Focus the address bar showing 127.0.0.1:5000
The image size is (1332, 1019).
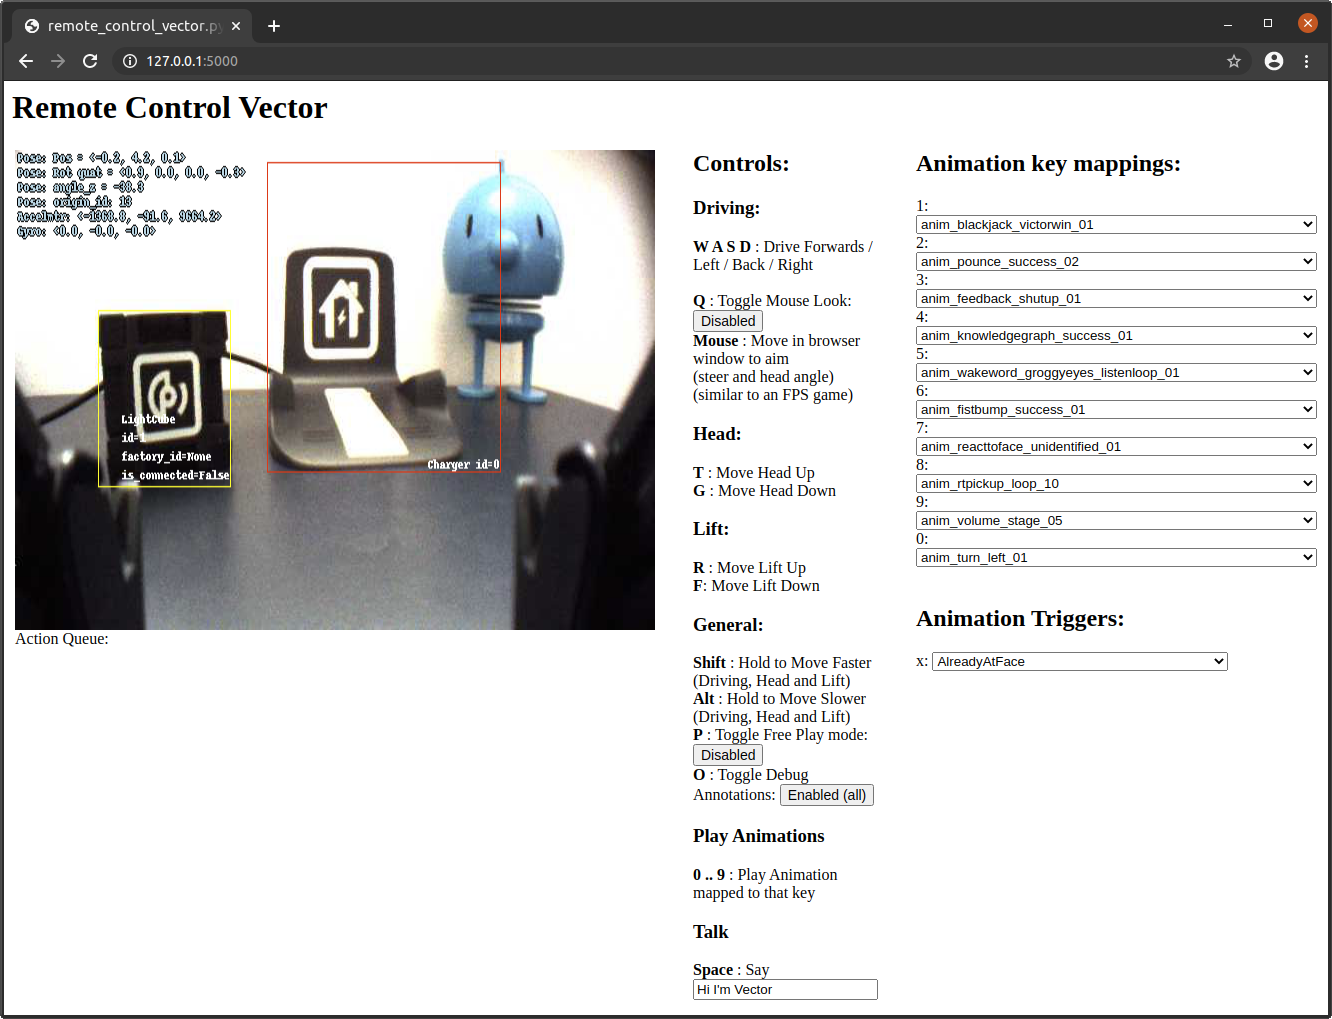[680, 61]
